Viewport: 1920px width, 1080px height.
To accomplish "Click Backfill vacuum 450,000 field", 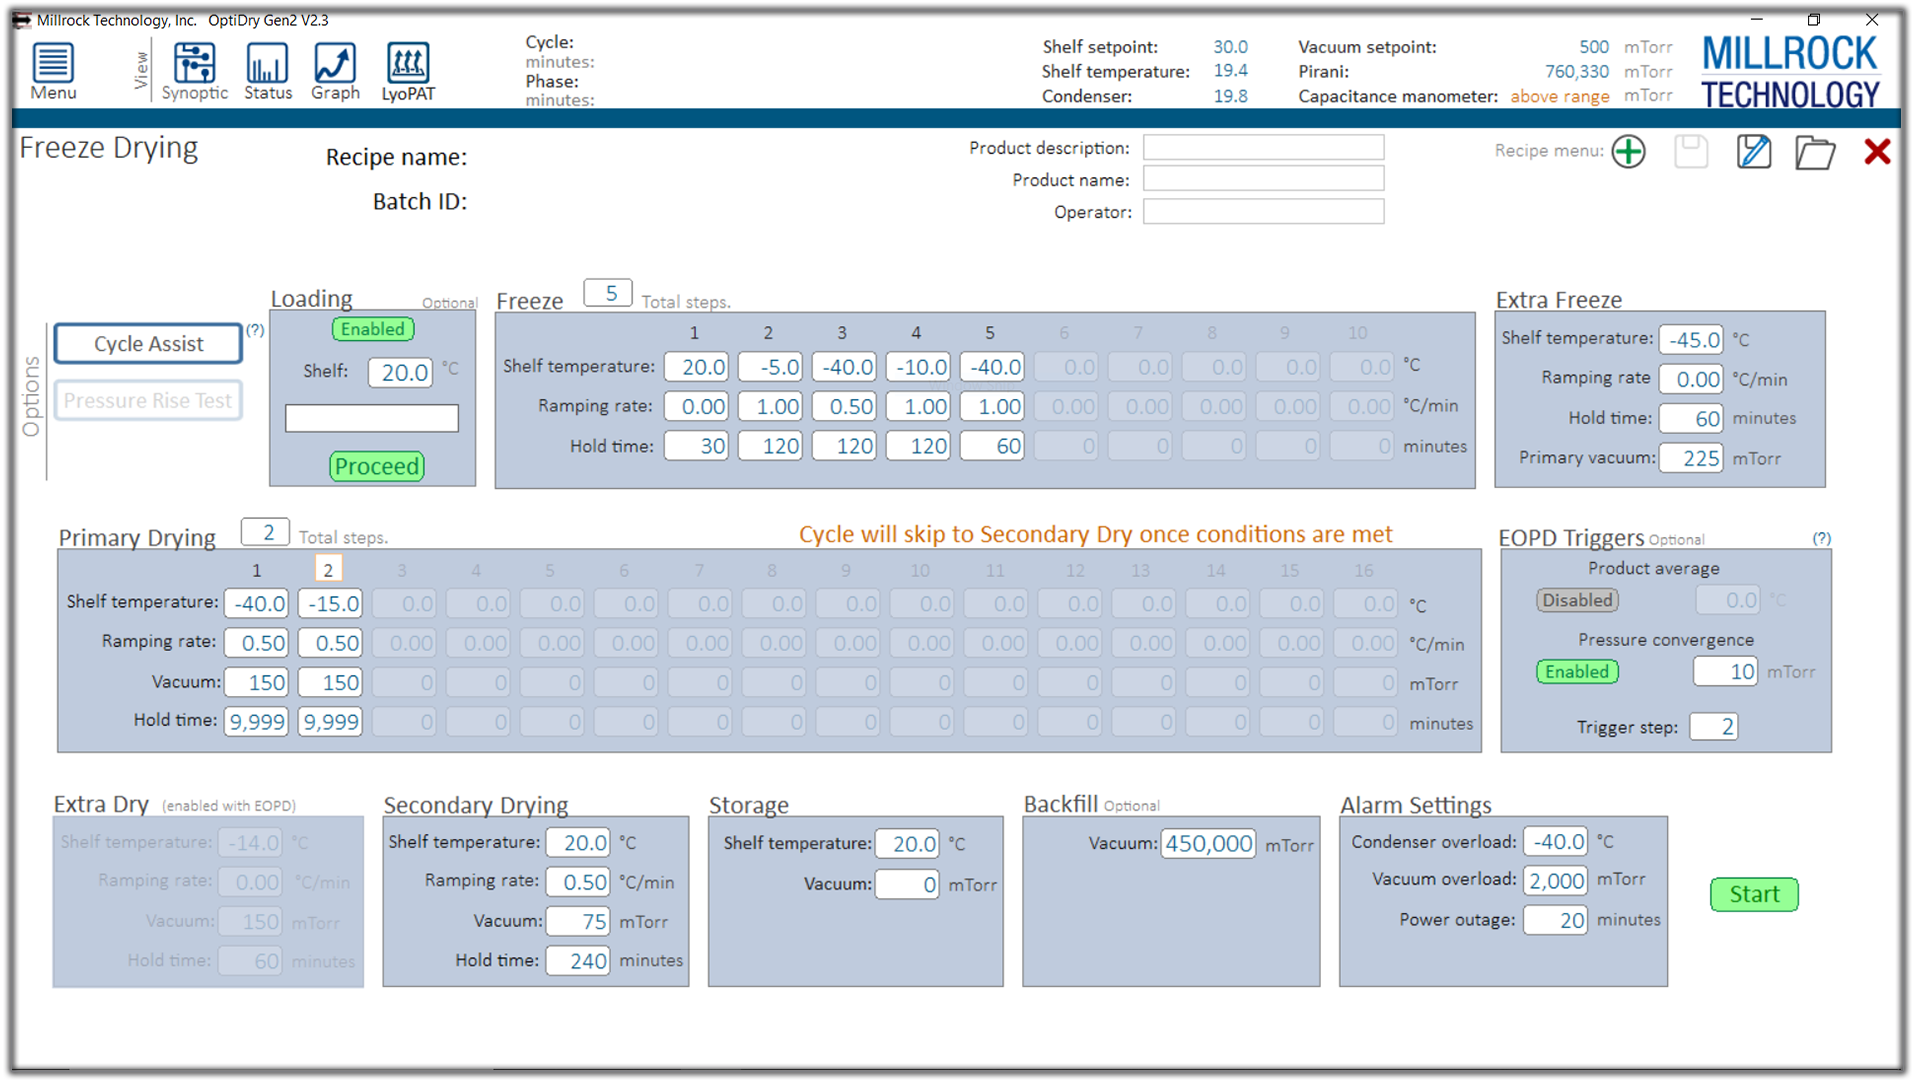I will click(x=1208, y=843).
